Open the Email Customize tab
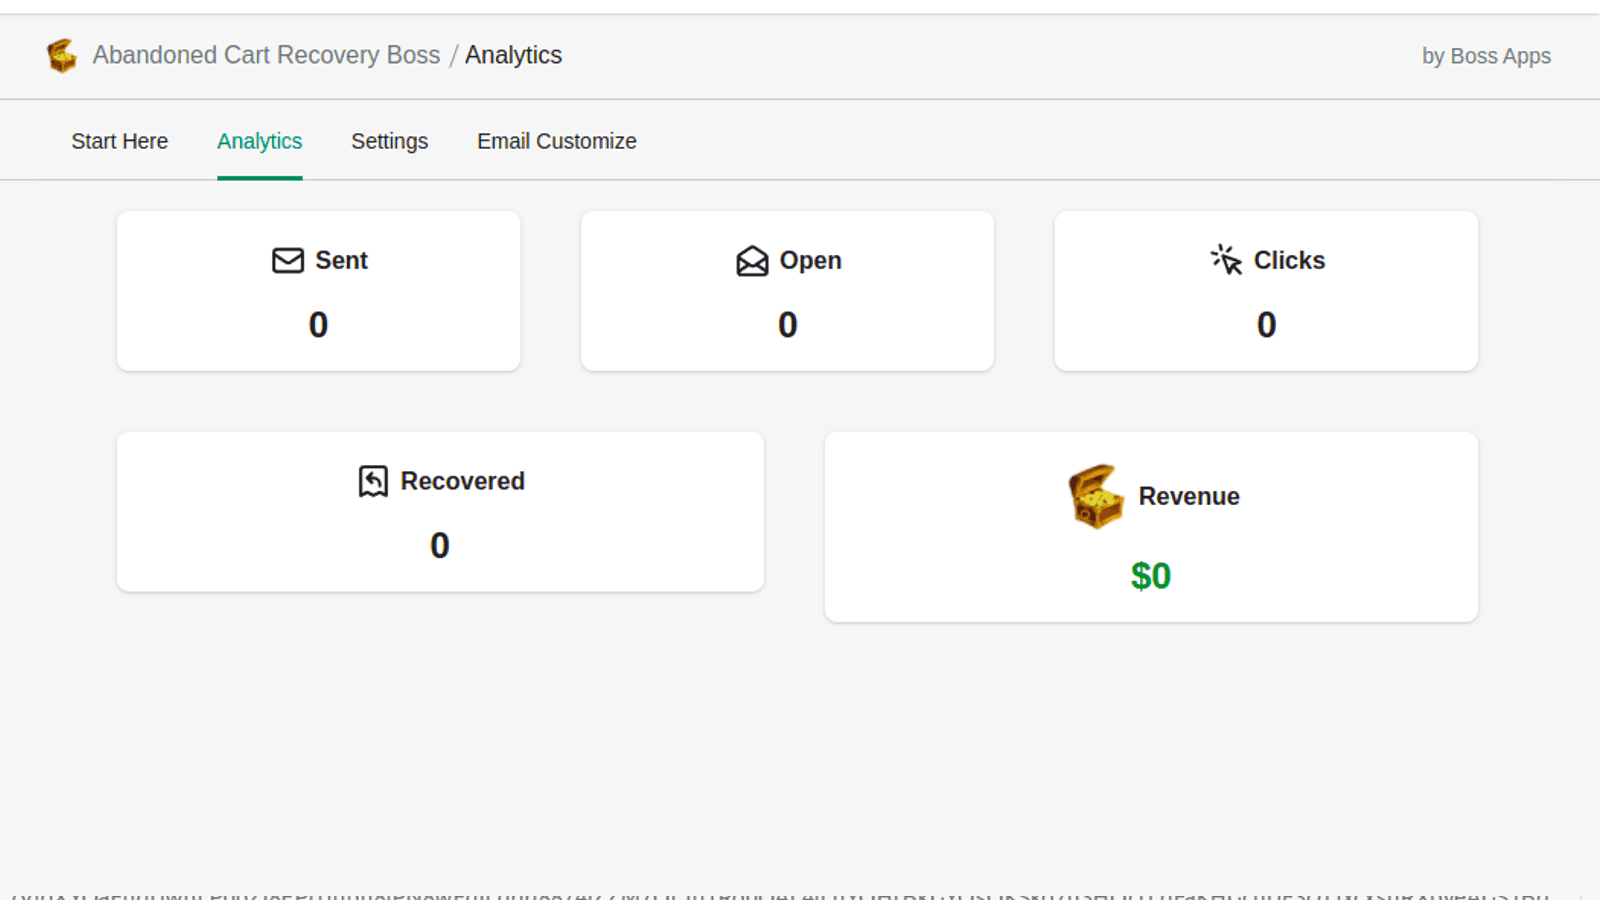 tap(556, 142)
